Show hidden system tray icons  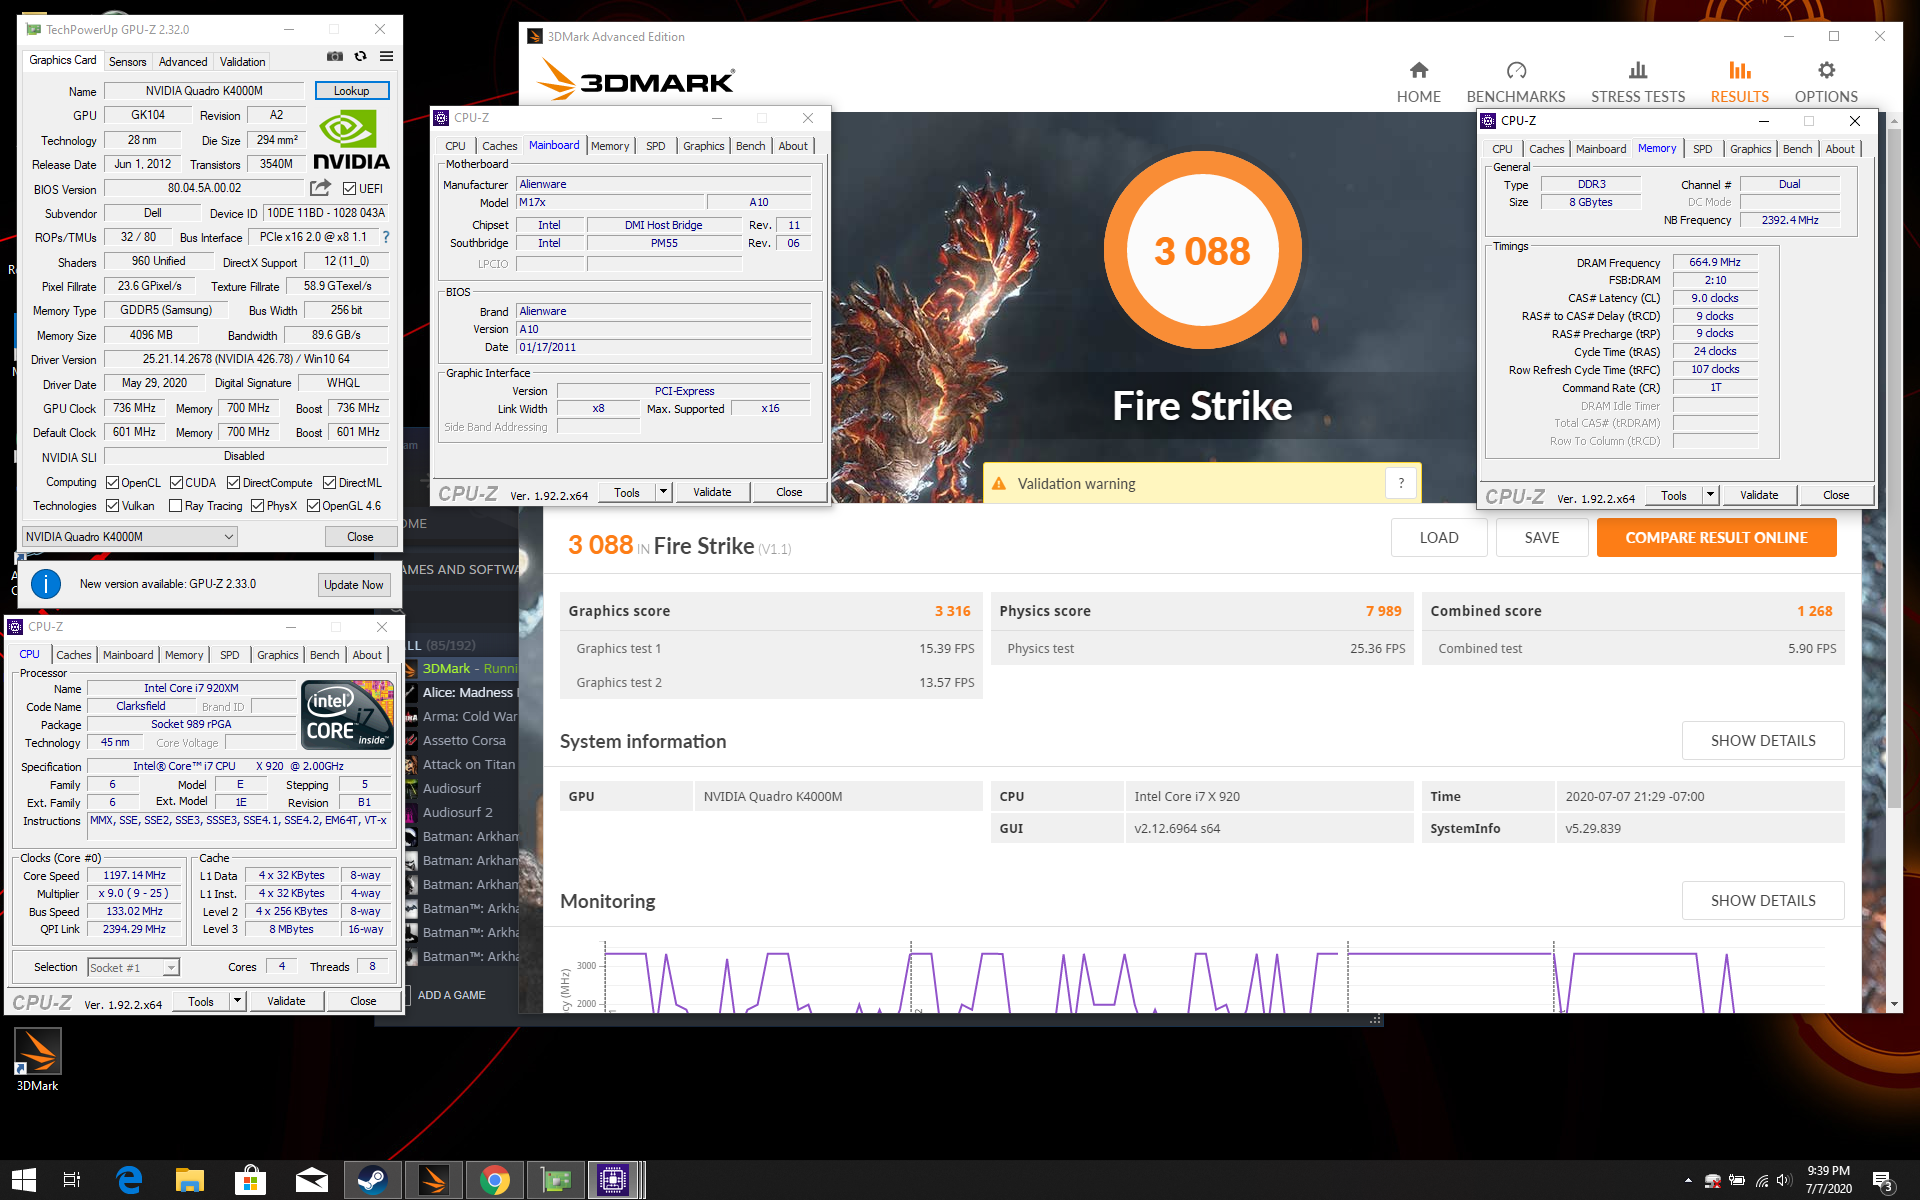1688,1181
